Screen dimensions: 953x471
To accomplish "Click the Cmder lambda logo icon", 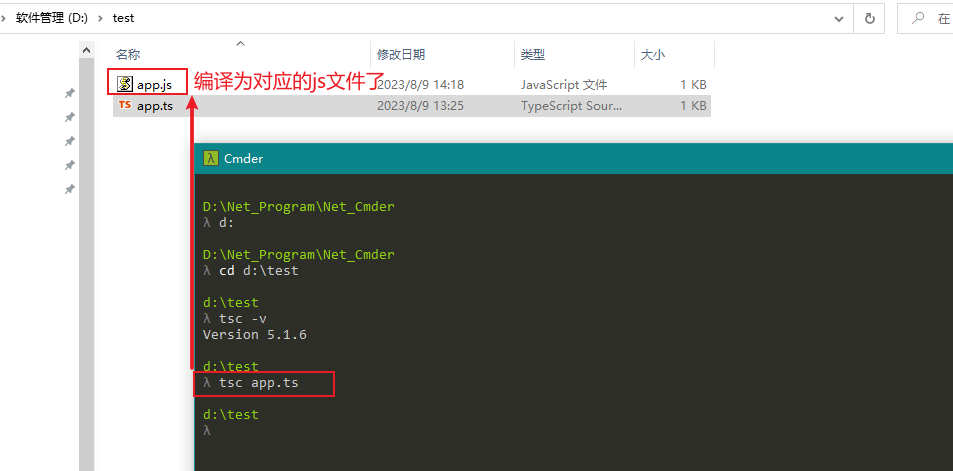I will pos(211,159).
